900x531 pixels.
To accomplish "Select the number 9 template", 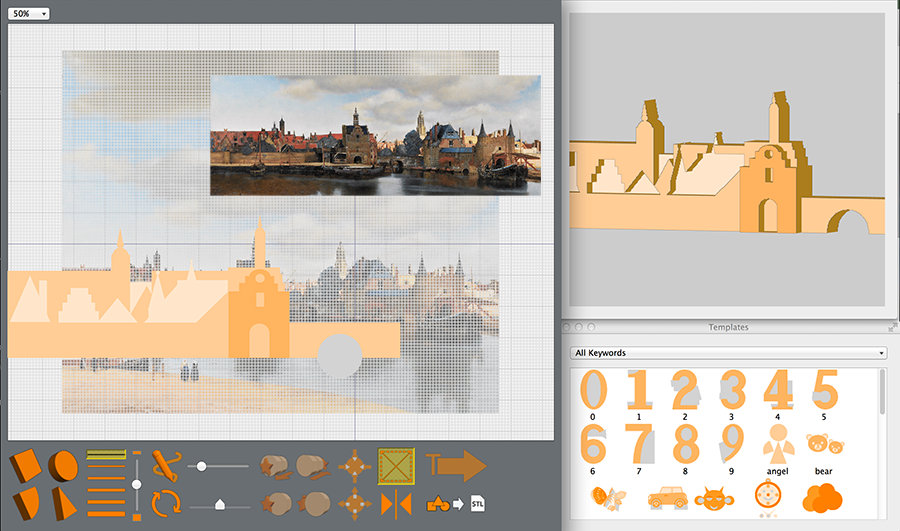I will point(732,444).
